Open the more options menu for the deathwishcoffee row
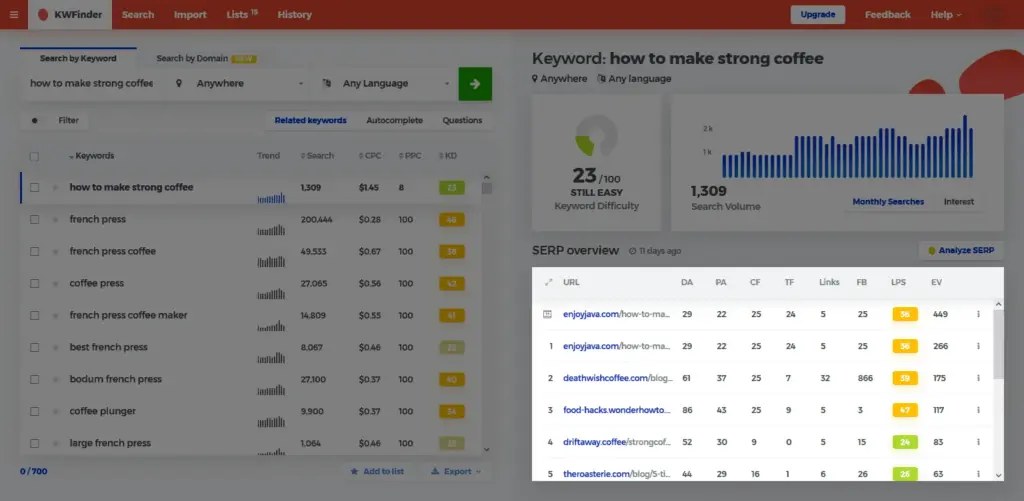The width and height of the screenshot is (1024, 501). coord(978,378)
